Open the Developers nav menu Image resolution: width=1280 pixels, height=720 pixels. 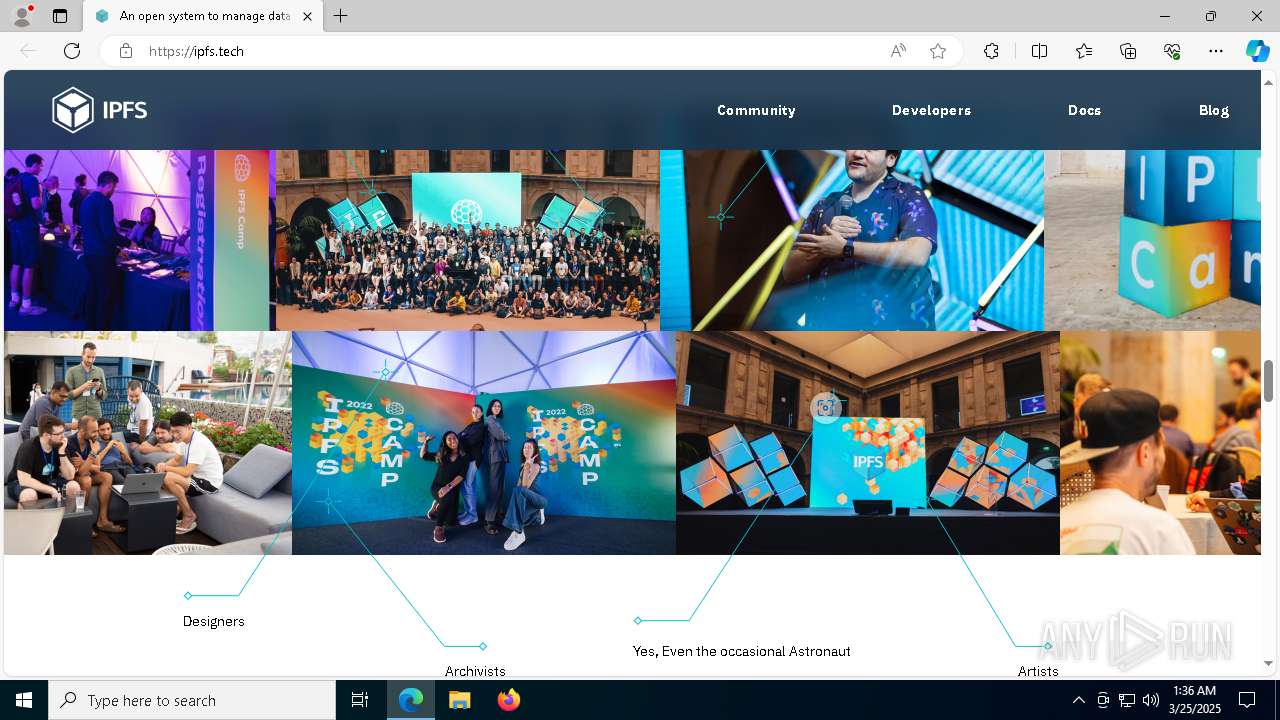click(x=931, y=110)
